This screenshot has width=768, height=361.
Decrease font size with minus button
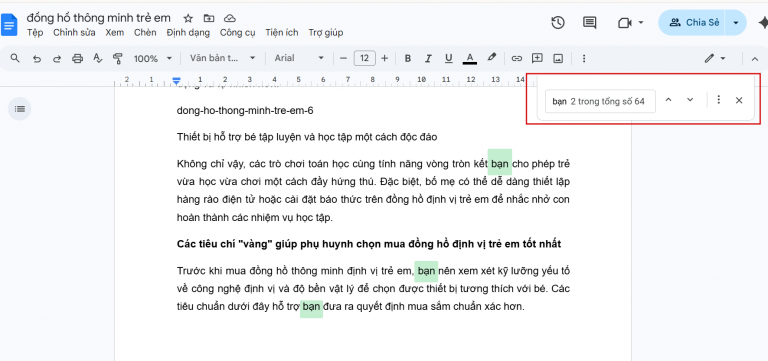[x=343, y=58]
